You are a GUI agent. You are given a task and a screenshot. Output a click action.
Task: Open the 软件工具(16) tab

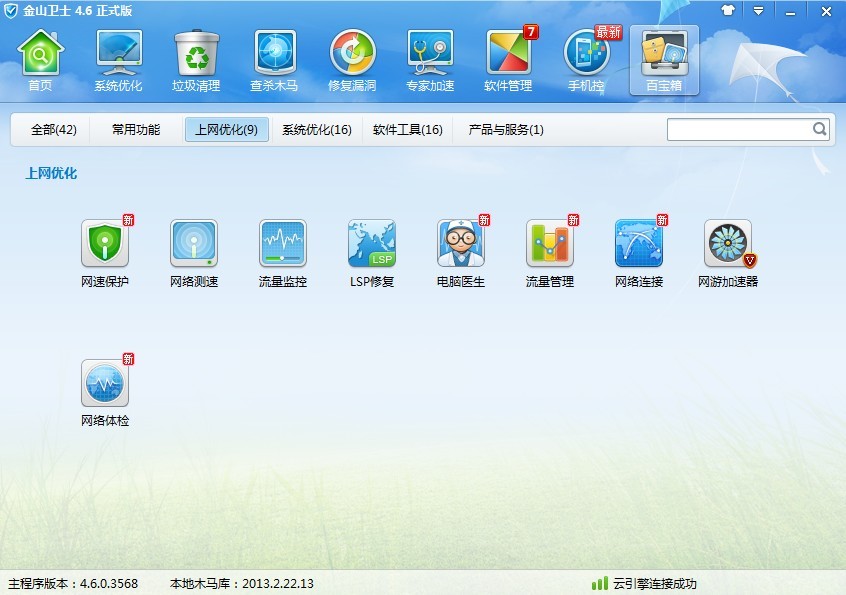(x=407, y=129)
